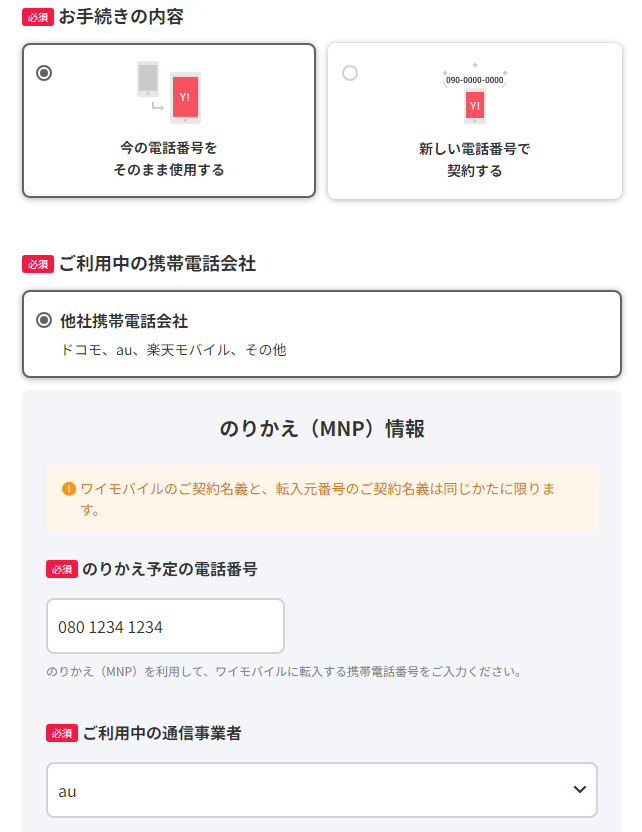Screen dimensions: 642x832
Task: Click the 必須 badge beside お手続きの内容
Action: click(x=38, y=18)
